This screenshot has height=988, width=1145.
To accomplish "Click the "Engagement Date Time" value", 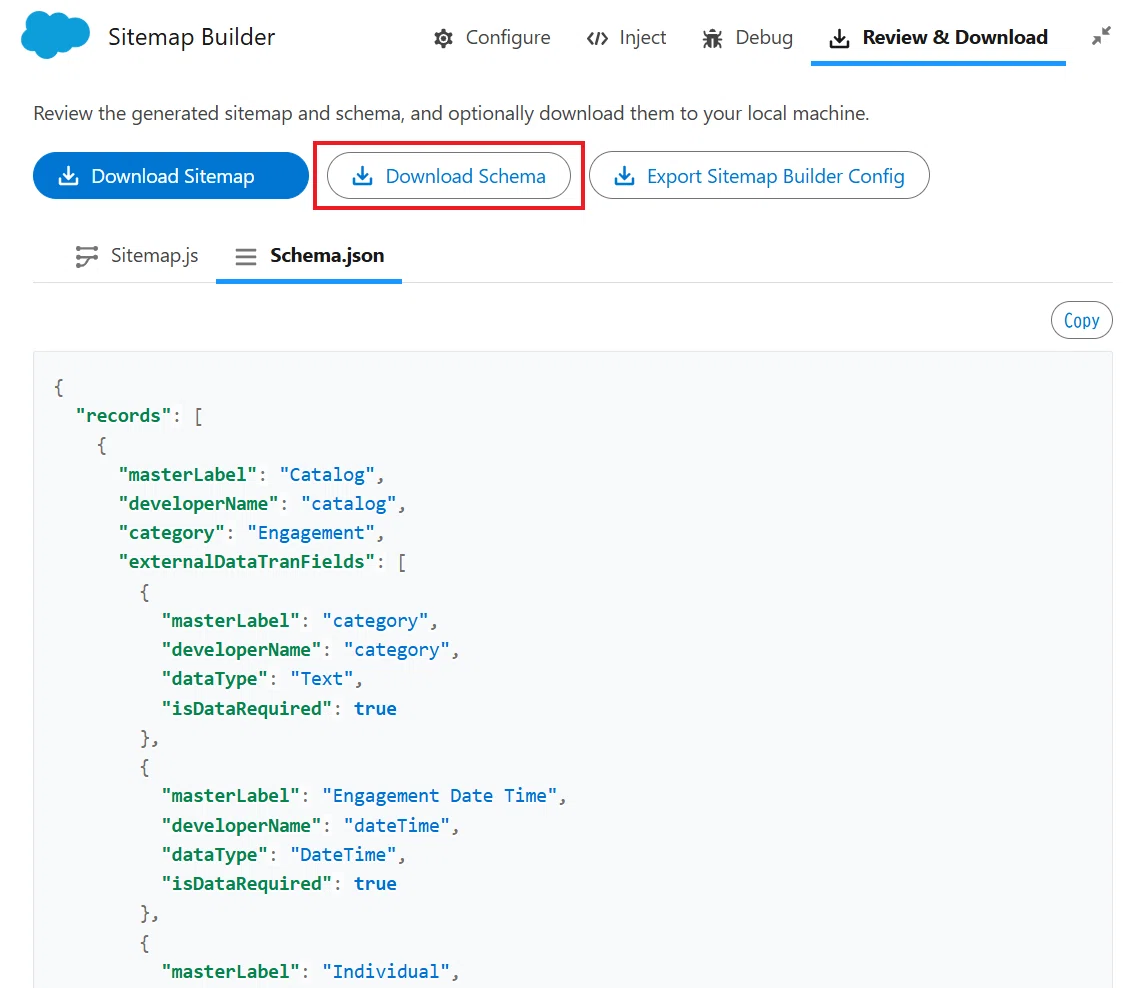I will click(x=440, y=796).
